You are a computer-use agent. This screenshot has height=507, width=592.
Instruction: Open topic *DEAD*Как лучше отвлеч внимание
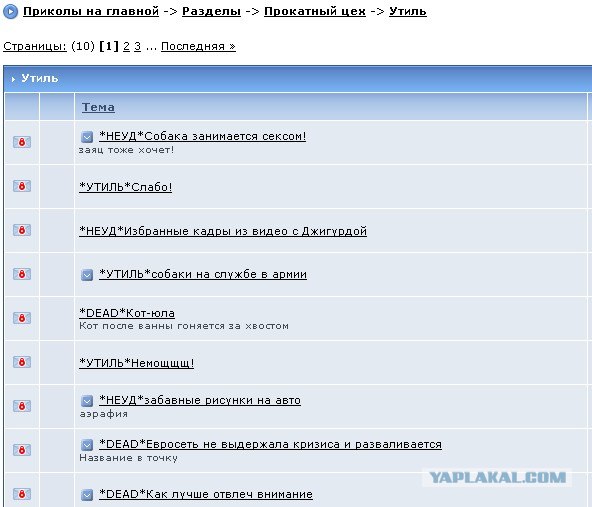coord(206,494)
